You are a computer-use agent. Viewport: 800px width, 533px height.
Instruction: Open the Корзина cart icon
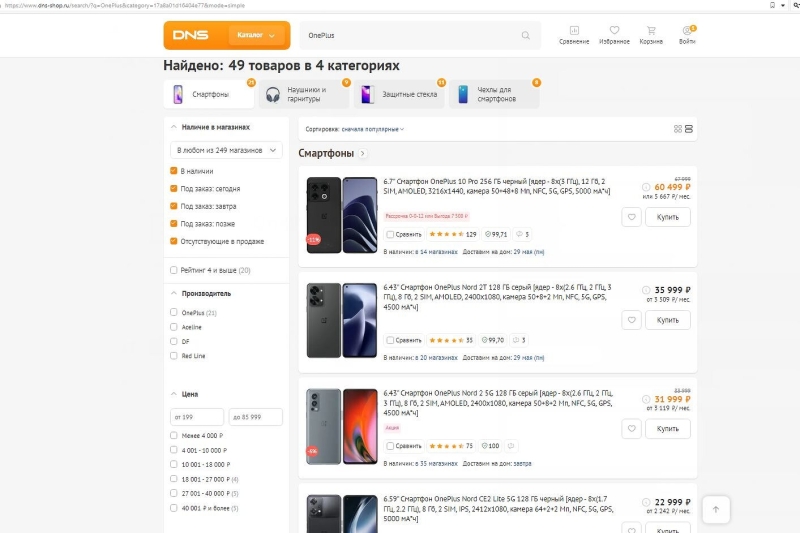point(651,35)
